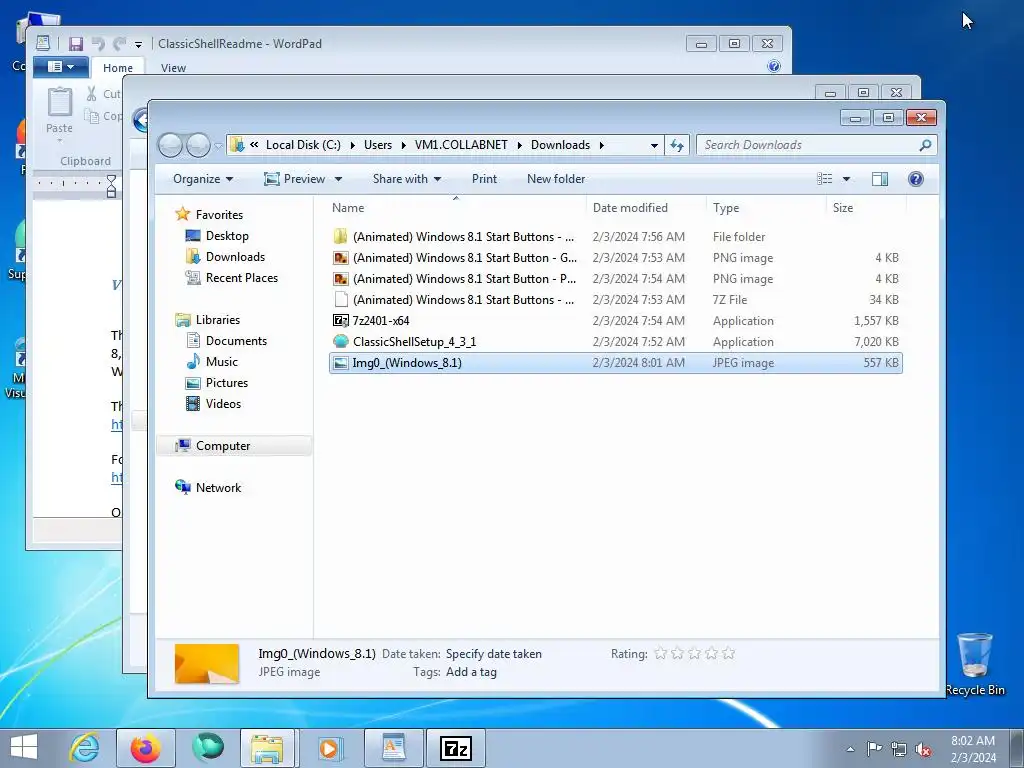Select the Img0_(Windows_8.1) file icon
1024x768 pixels.
click(340, 363)
